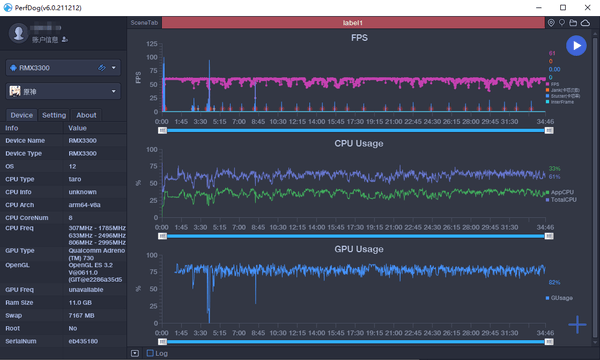Click the 33% AppCPU reading
600x360 pixels.
coord(554,169)
